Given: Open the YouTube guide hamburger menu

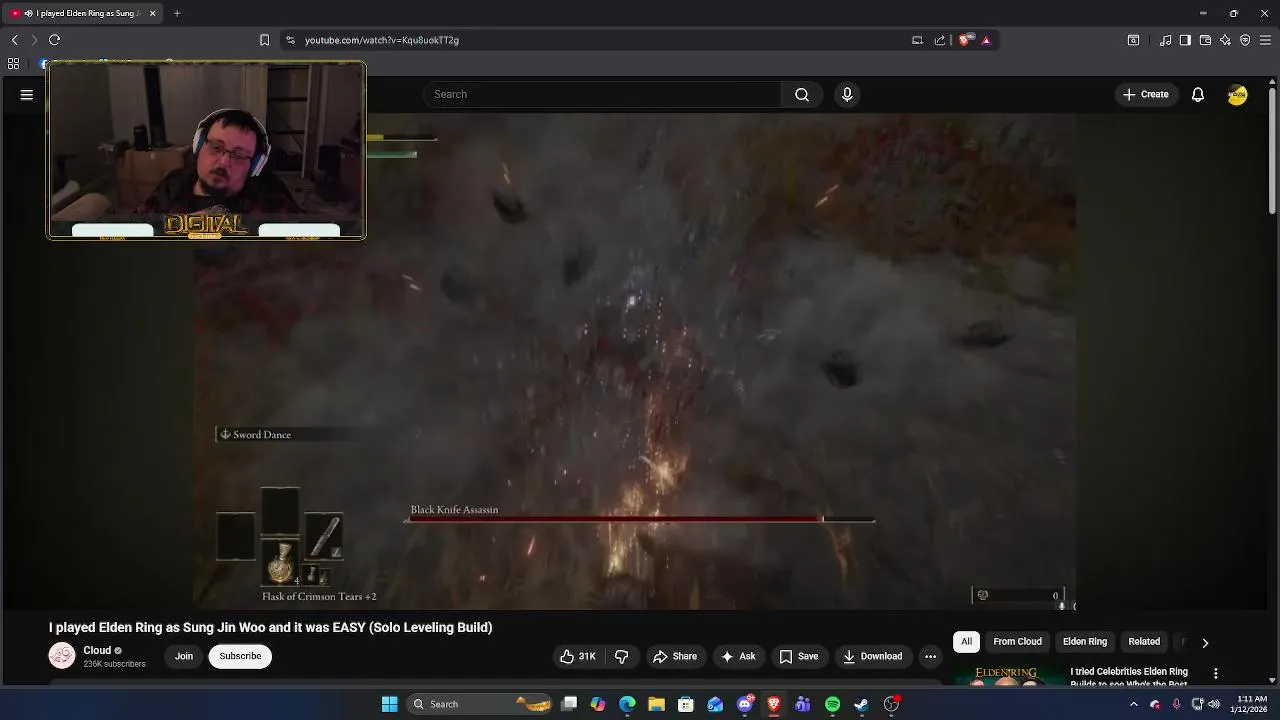Looking at the screenshot, I should coord(27,94).
